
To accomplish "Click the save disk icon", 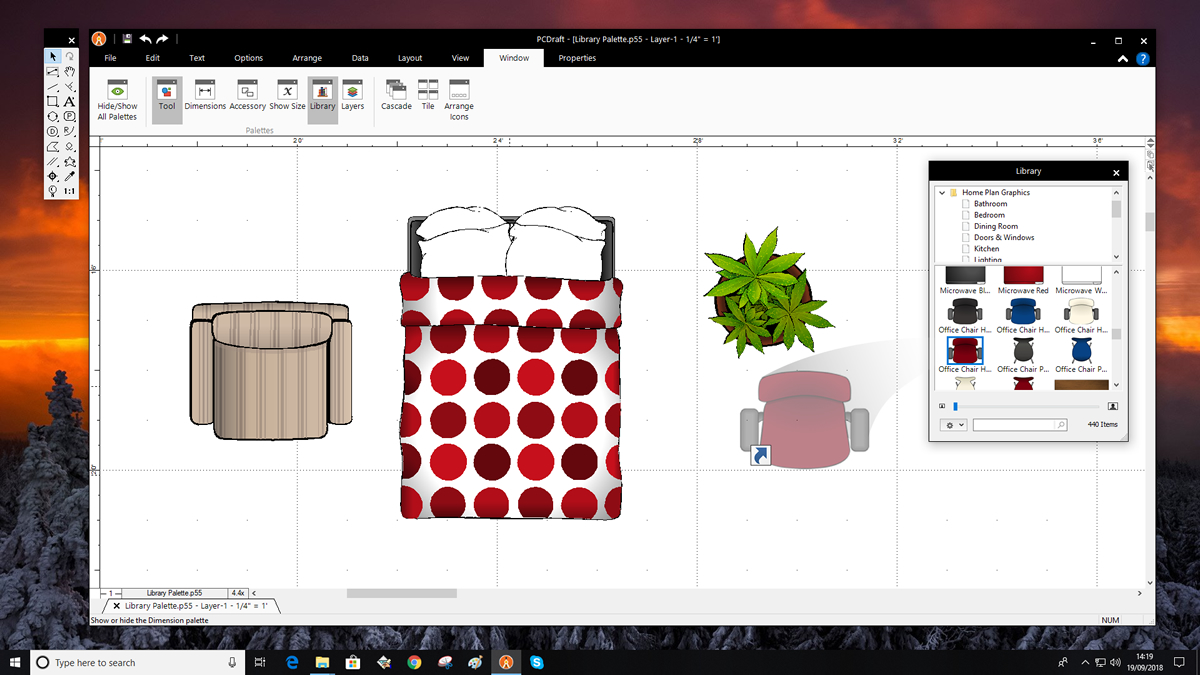I will tap(127, 39).
